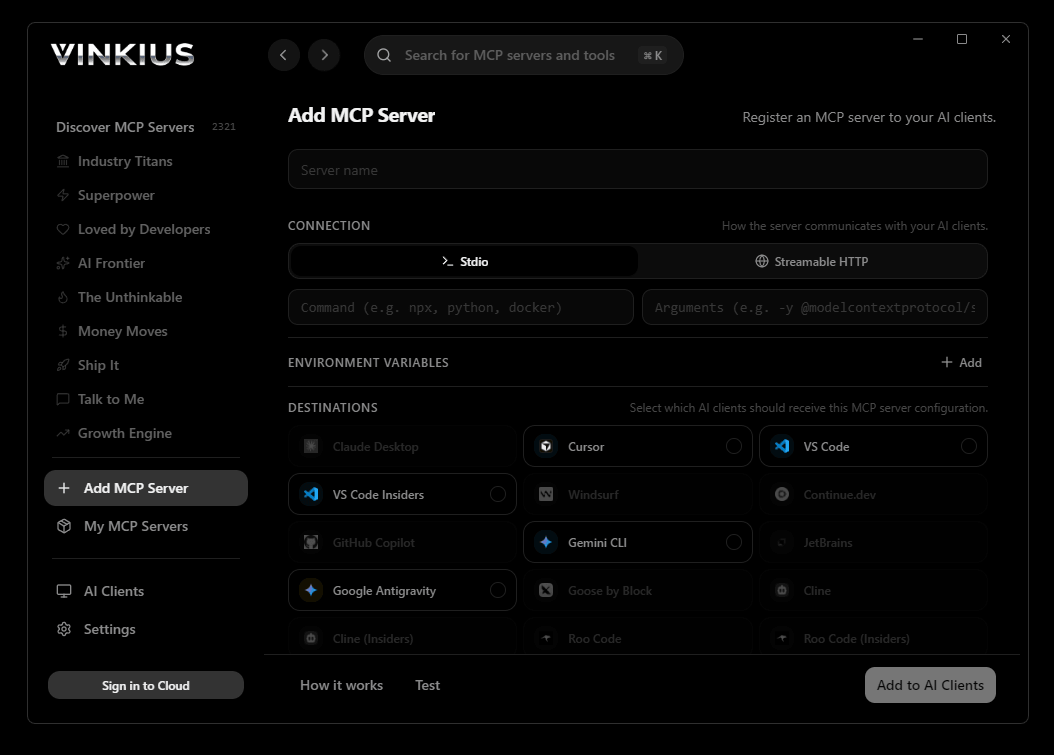Click the Superpower lightning icon
The height and width of the screenshot is (755, 1054).
click(64, 195)
